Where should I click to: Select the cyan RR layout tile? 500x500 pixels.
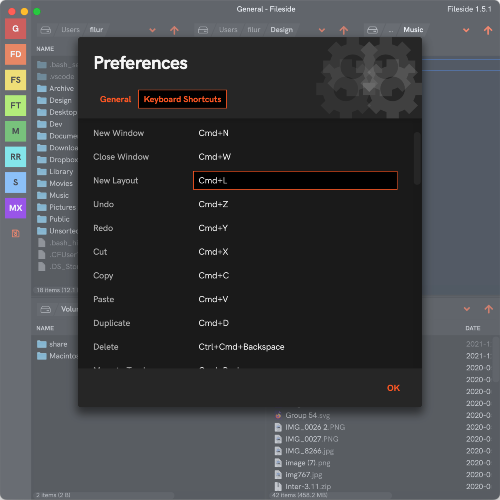pos(15,157)
